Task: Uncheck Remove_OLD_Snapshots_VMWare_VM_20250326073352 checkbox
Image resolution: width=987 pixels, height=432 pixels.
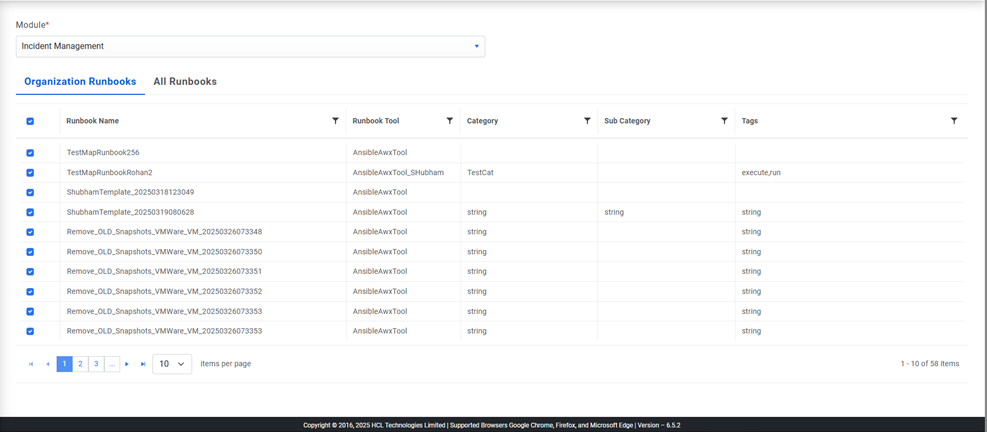Action: coord(30,292)
